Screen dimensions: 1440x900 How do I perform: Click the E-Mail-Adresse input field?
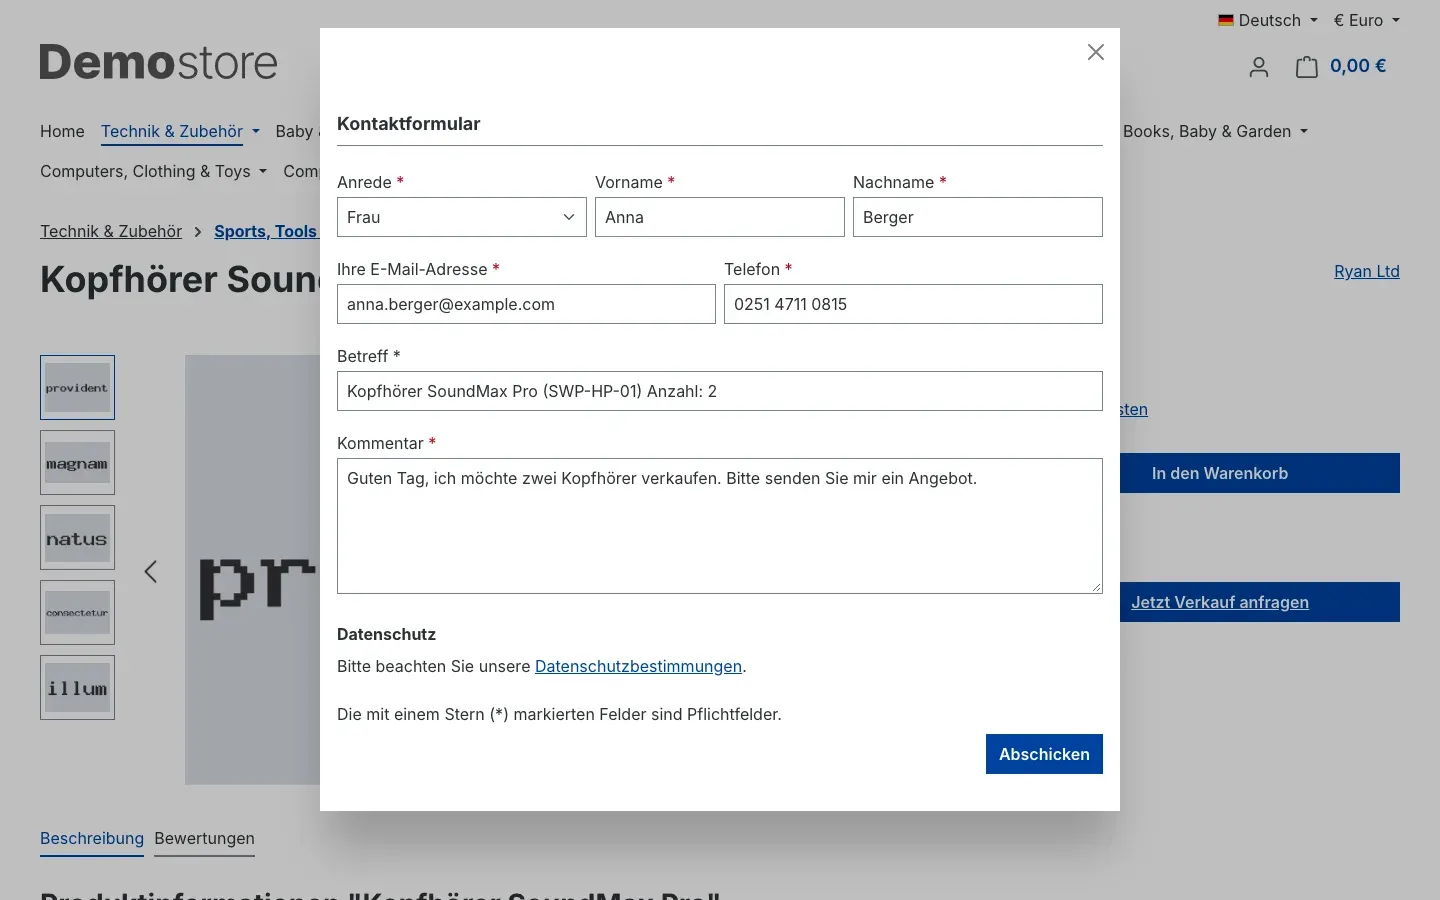pyautogui.click(x=526, y=304)
